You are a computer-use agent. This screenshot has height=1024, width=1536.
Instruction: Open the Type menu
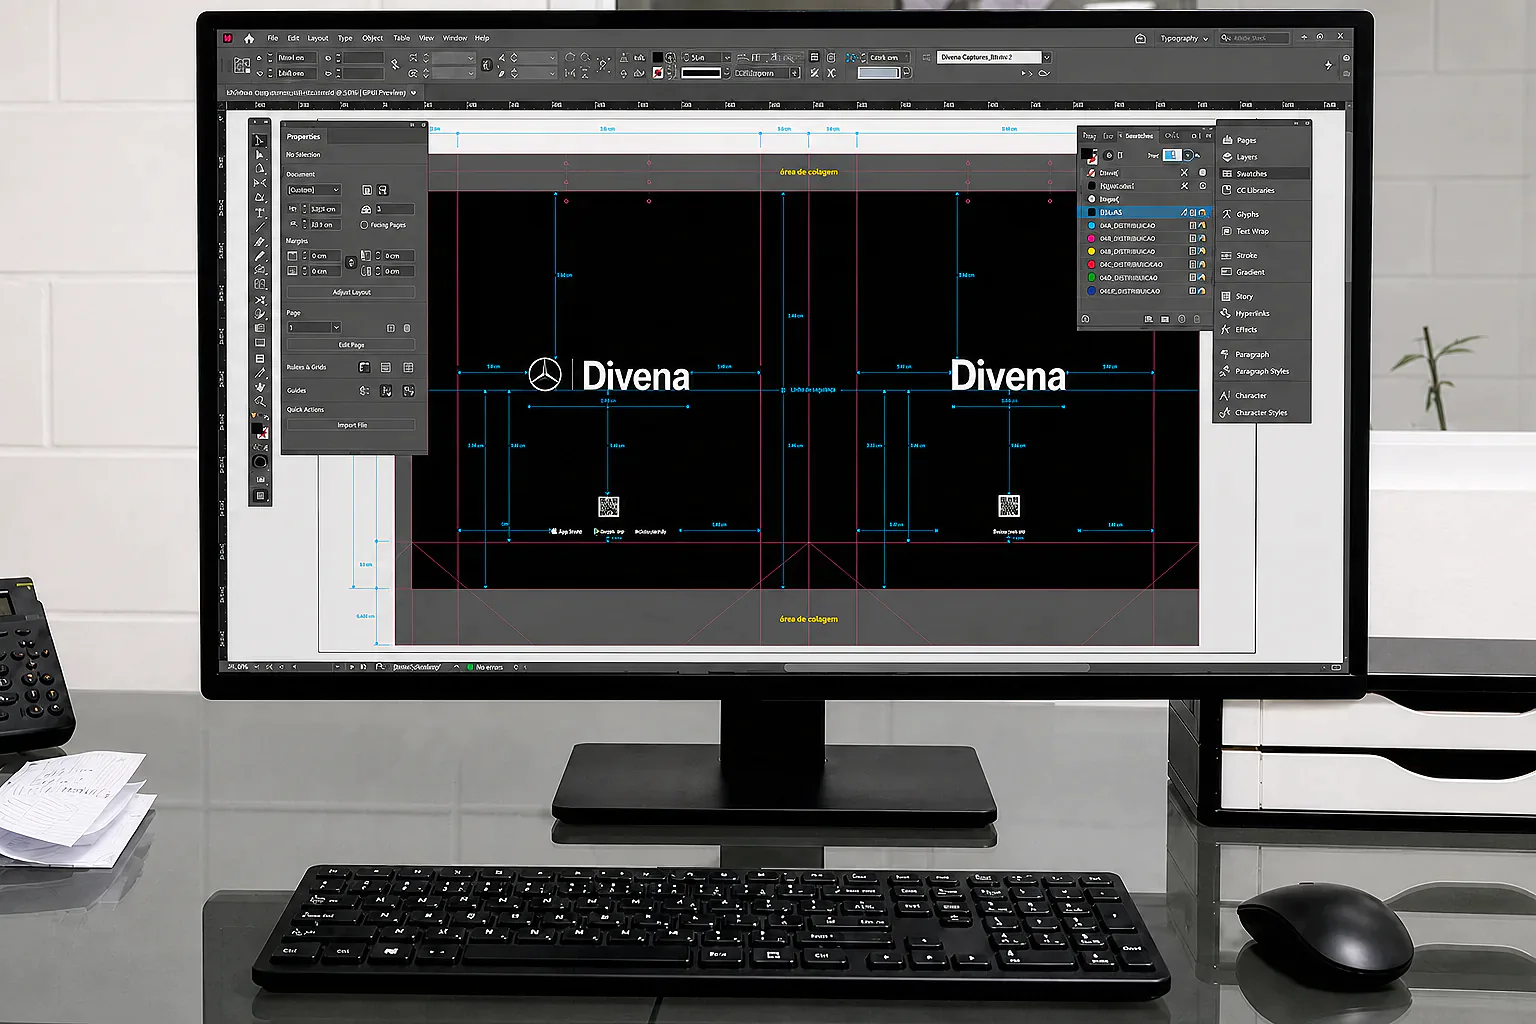[345, 38]
